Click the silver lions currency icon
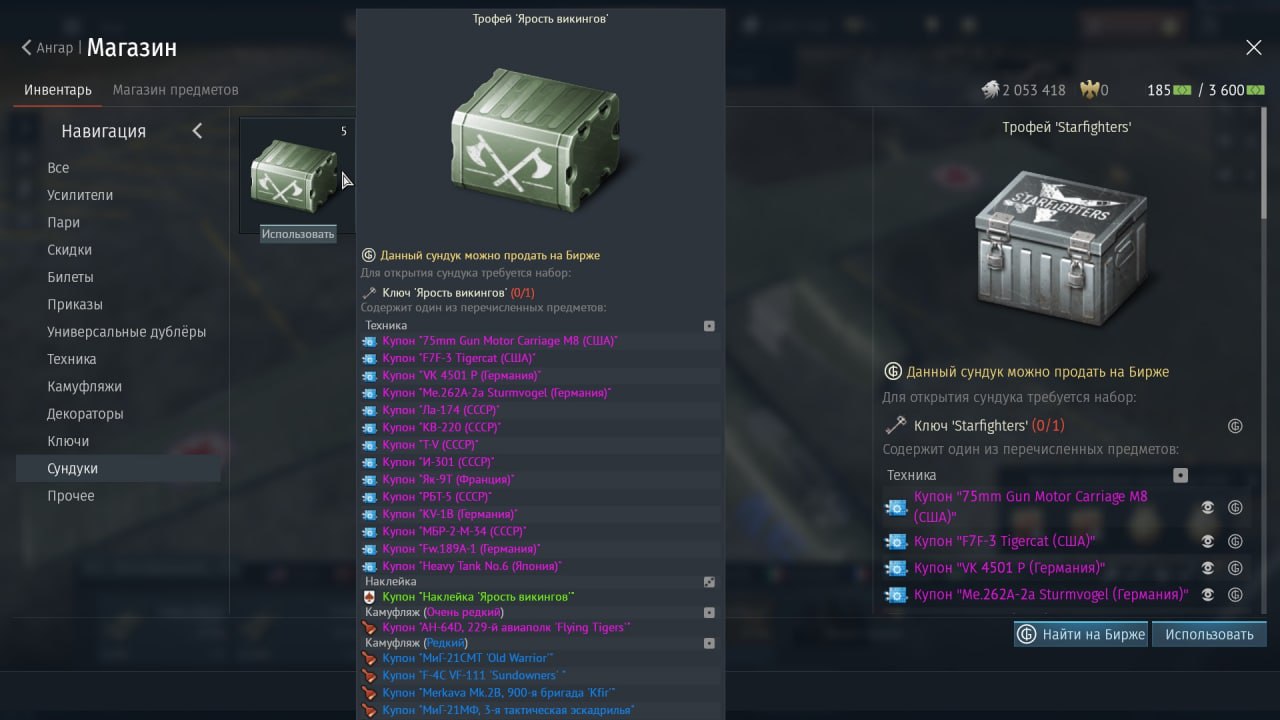The height and width of the screenshot is (720, 1280). tap(990, 90)
